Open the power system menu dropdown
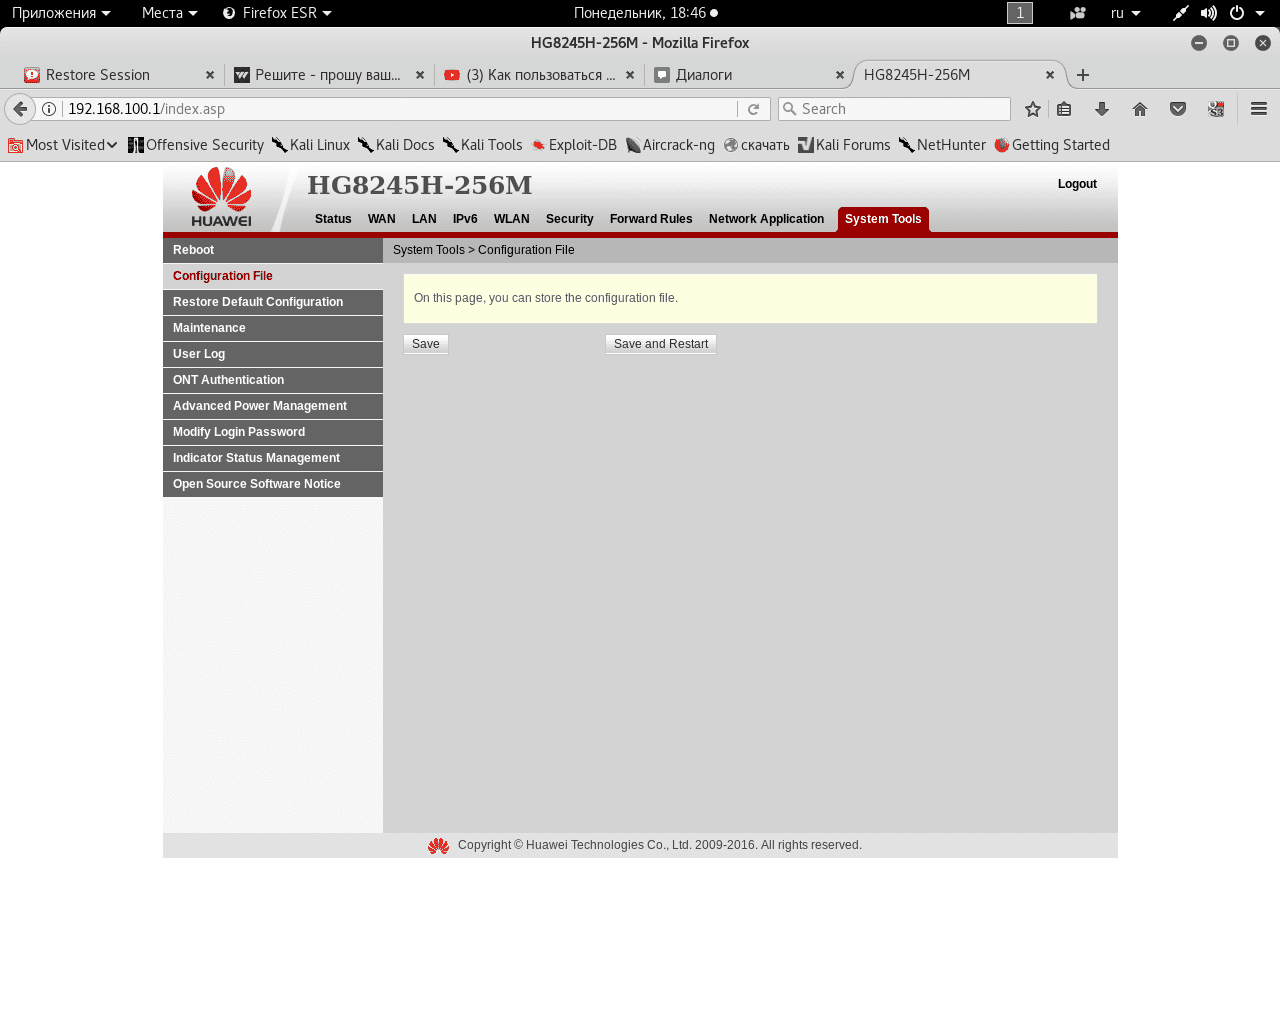Viewport: 1280px width, 1024px height. click(x=1247, y=13)
